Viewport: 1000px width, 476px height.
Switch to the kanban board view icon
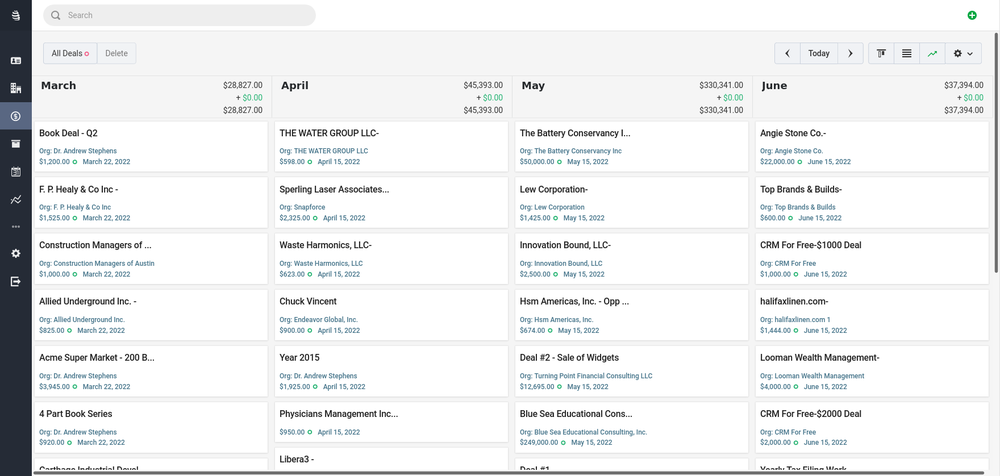click(881, 54)
